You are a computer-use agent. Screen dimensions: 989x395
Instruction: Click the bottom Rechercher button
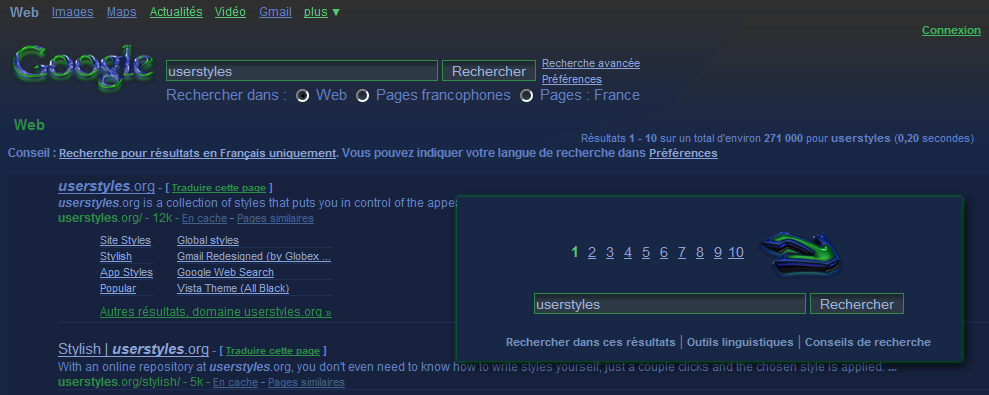point(857,304)
